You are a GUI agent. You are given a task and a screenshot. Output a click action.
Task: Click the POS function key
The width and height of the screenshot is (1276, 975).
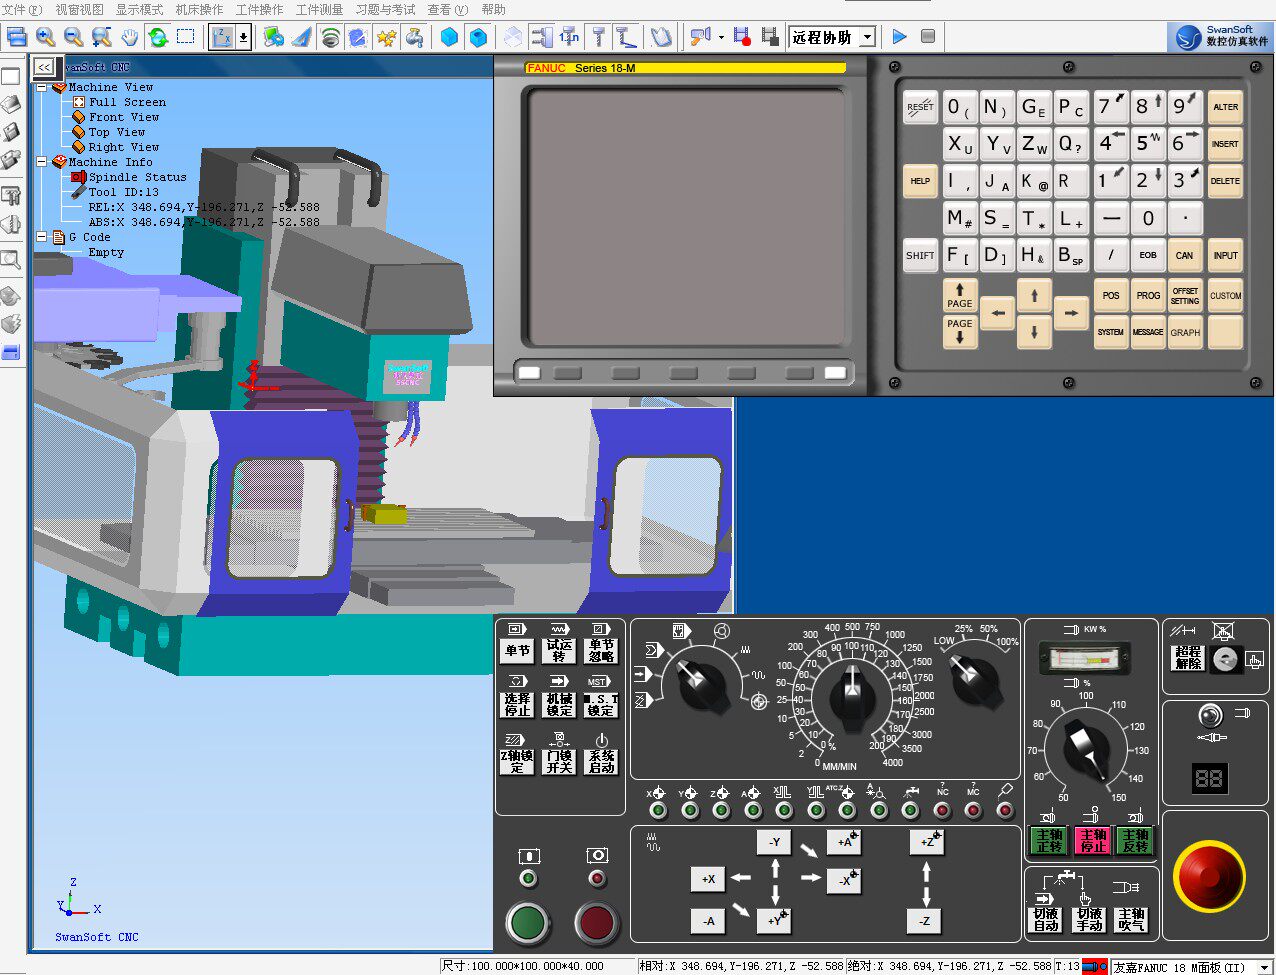coord(1111,296)
